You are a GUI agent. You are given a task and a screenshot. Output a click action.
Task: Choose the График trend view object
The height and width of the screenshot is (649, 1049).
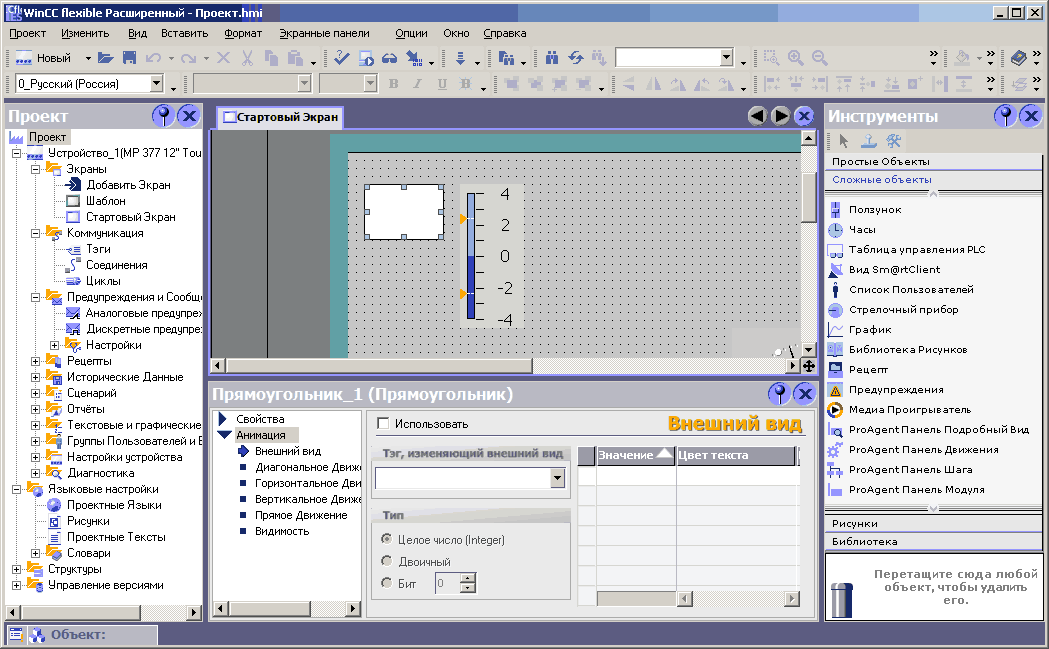tap(869, 330)
